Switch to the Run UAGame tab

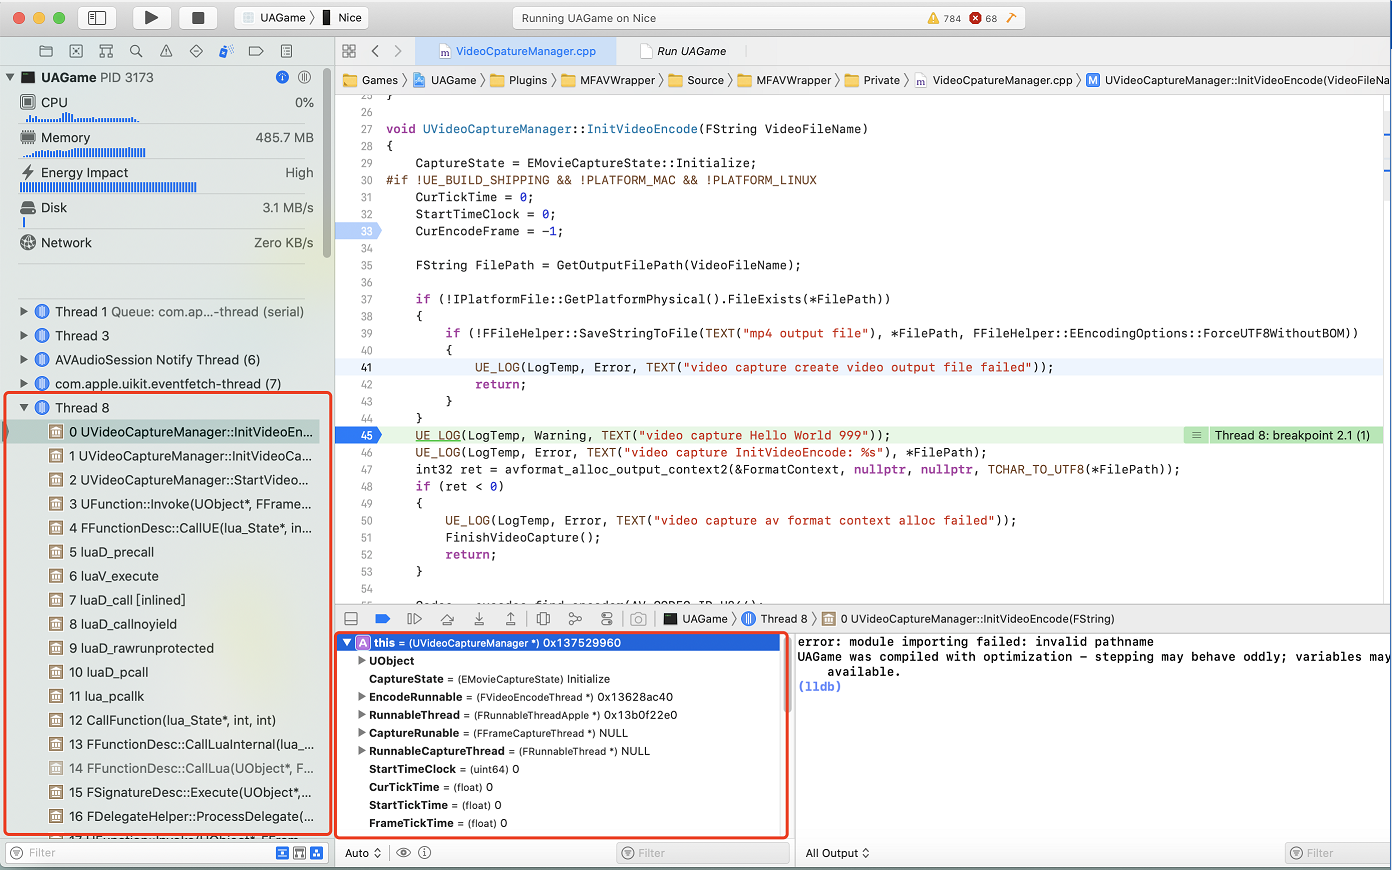(x=691, y=51)
